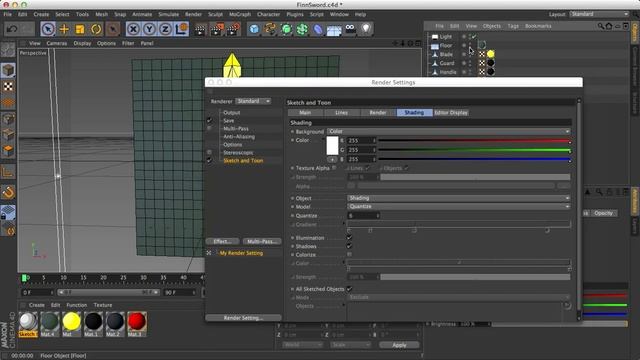Image resolution: width=640 pixels, height=360 pixels.
Task: Click the Apply button in coordinates
Action: (399, 345)
